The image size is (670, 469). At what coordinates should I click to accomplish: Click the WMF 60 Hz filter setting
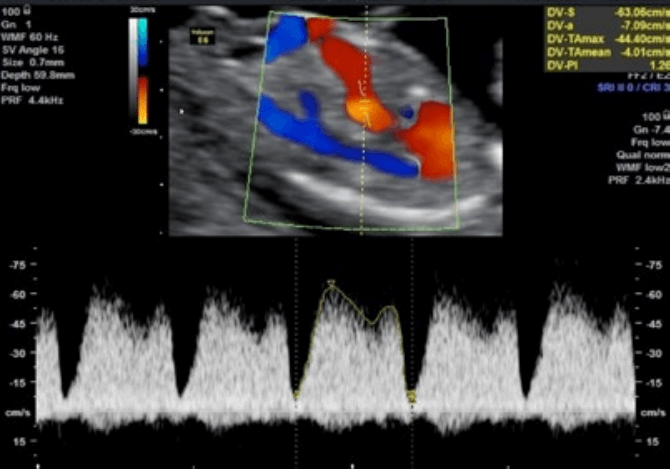click(x=33, y=35)
